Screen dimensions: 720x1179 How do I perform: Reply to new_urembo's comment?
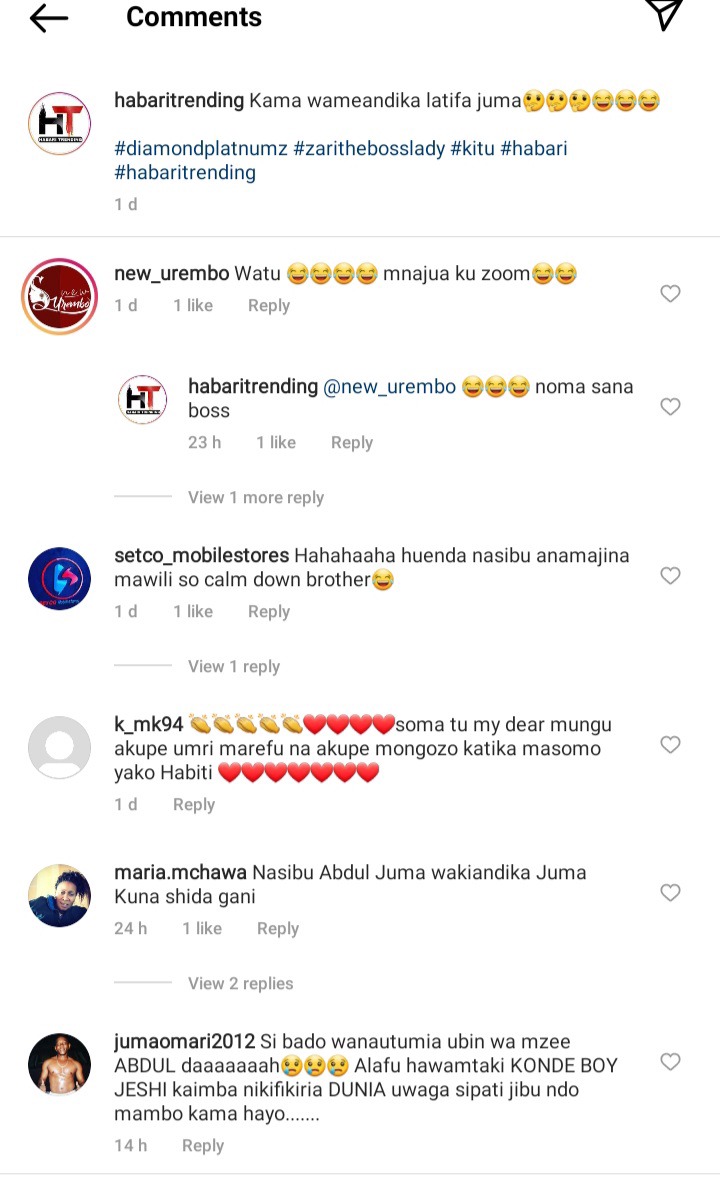click(268, 306)
